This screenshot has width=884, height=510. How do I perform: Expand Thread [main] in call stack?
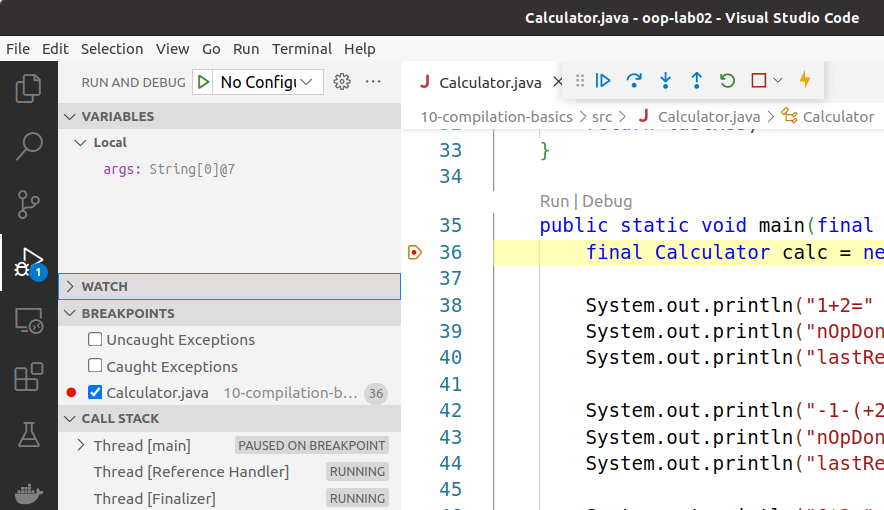click(81, 446)
